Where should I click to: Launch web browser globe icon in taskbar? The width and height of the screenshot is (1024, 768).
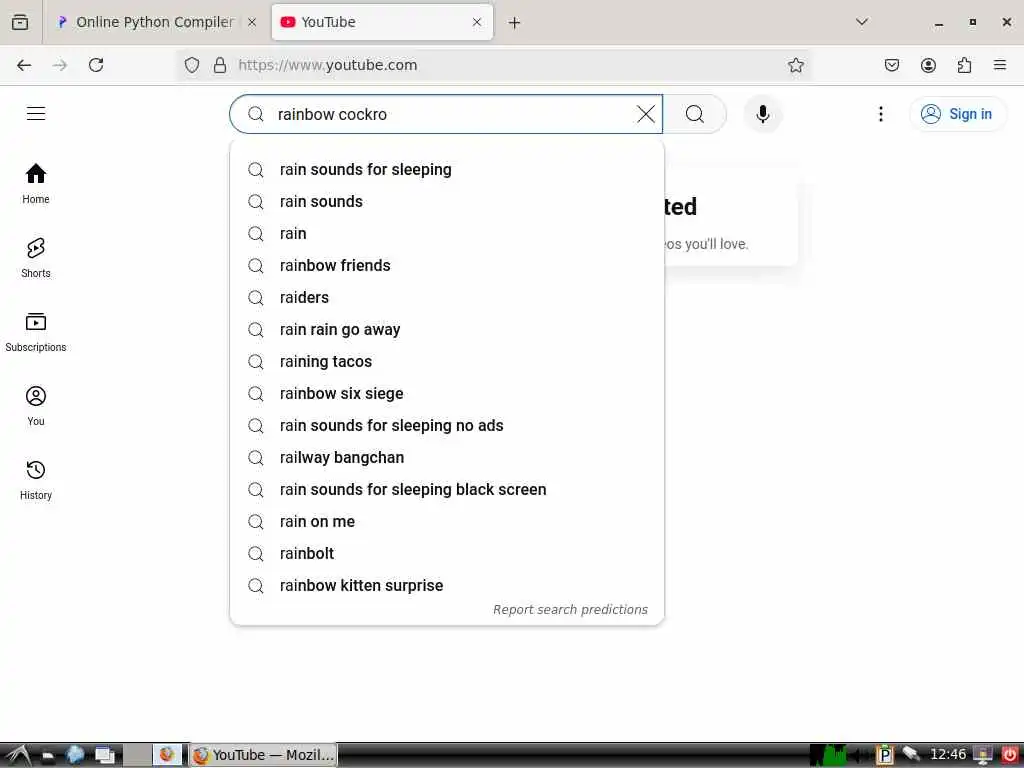coord(75,755)
